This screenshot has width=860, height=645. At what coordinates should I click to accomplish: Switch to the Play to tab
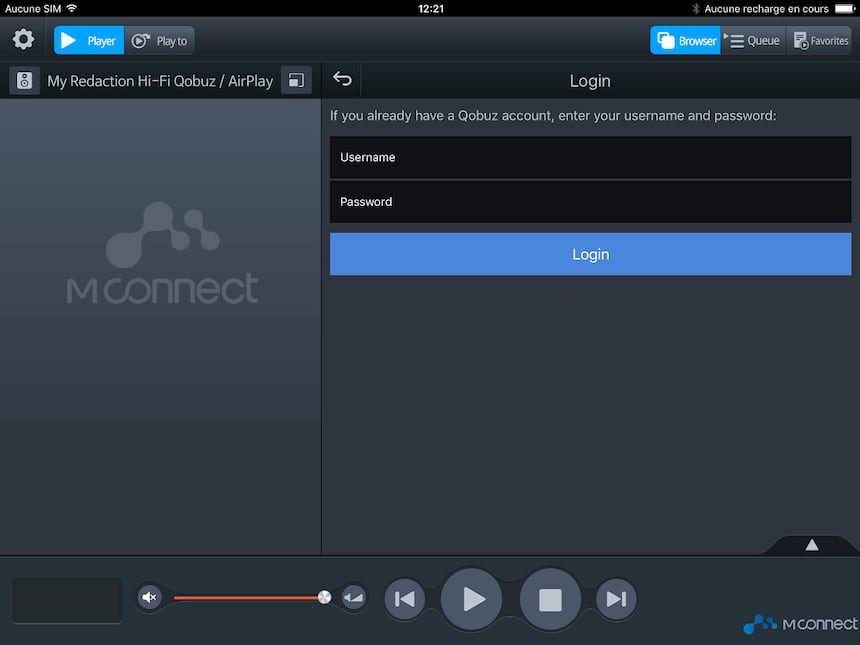(160, 41)
